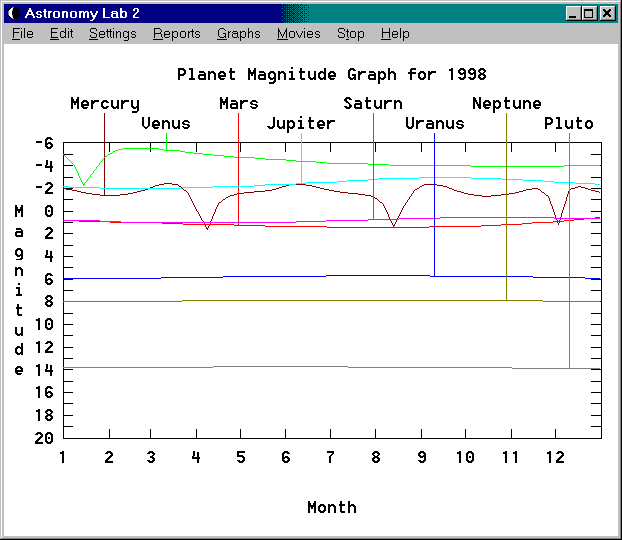Screen dimensions: 622x540
Task: Click month number 9 on the x-axis
Action: click(422, 457)
